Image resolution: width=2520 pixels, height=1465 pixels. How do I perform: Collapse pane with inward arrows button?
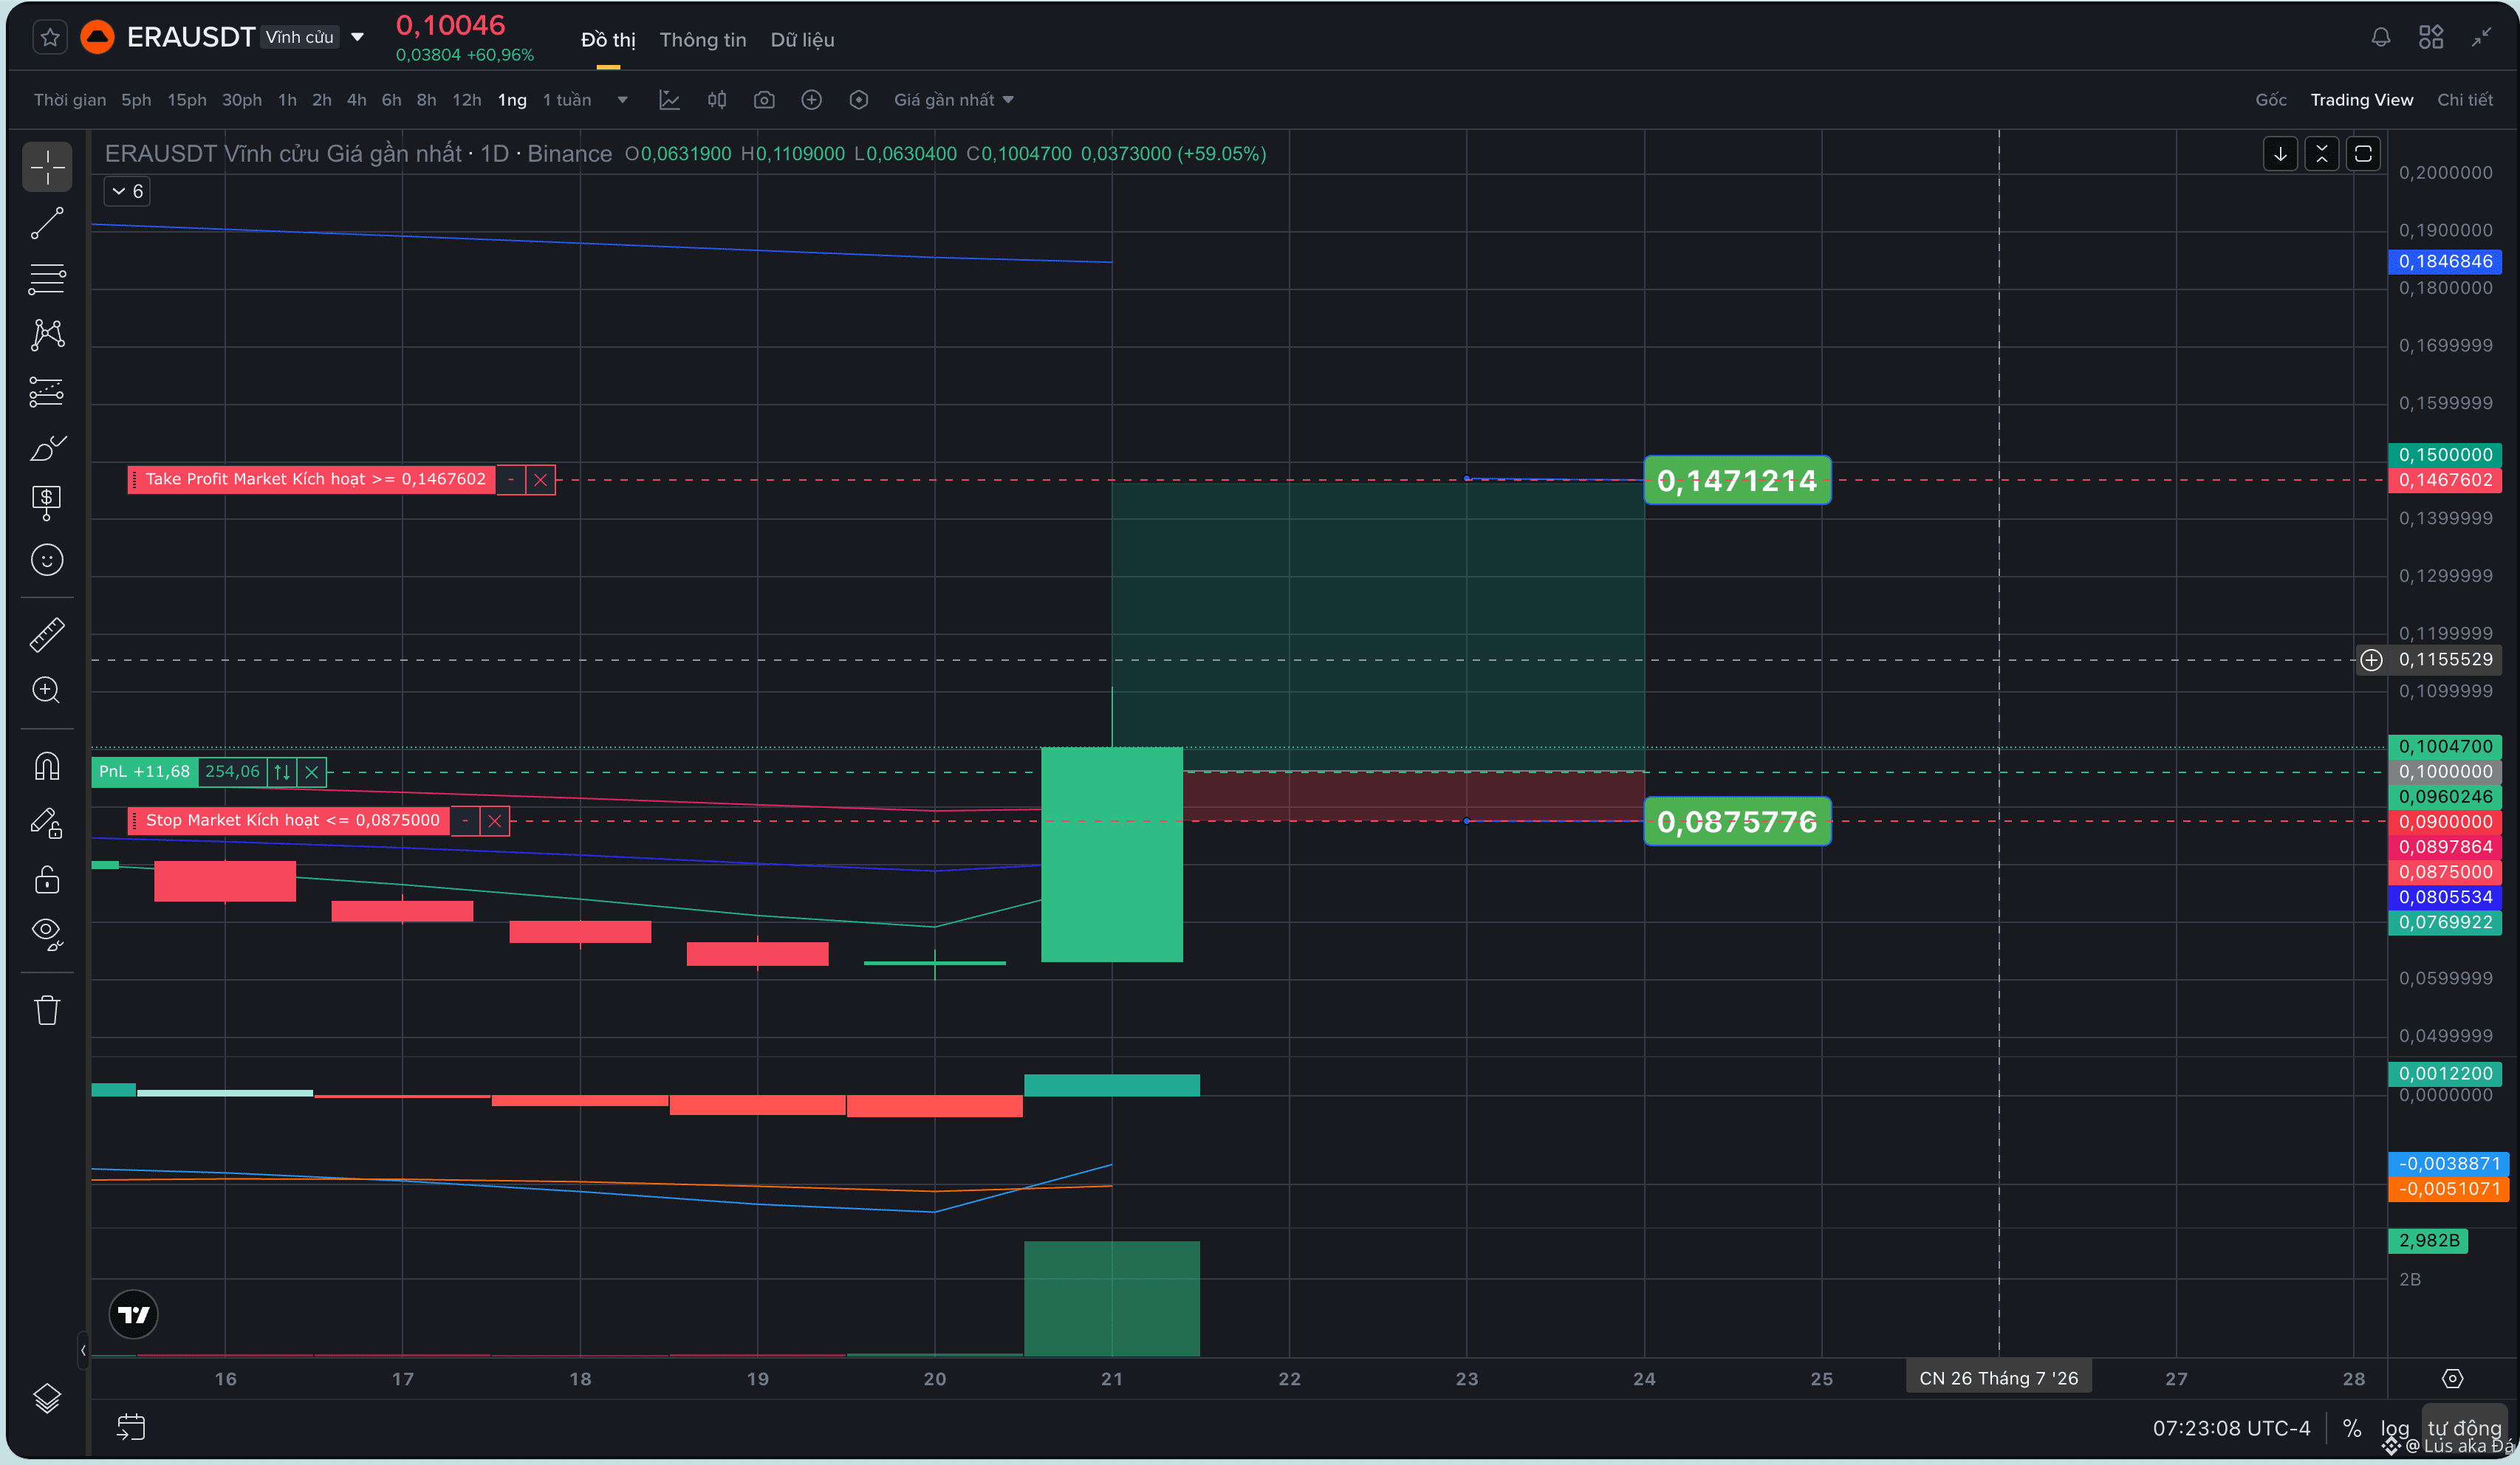click(2322, 154)
